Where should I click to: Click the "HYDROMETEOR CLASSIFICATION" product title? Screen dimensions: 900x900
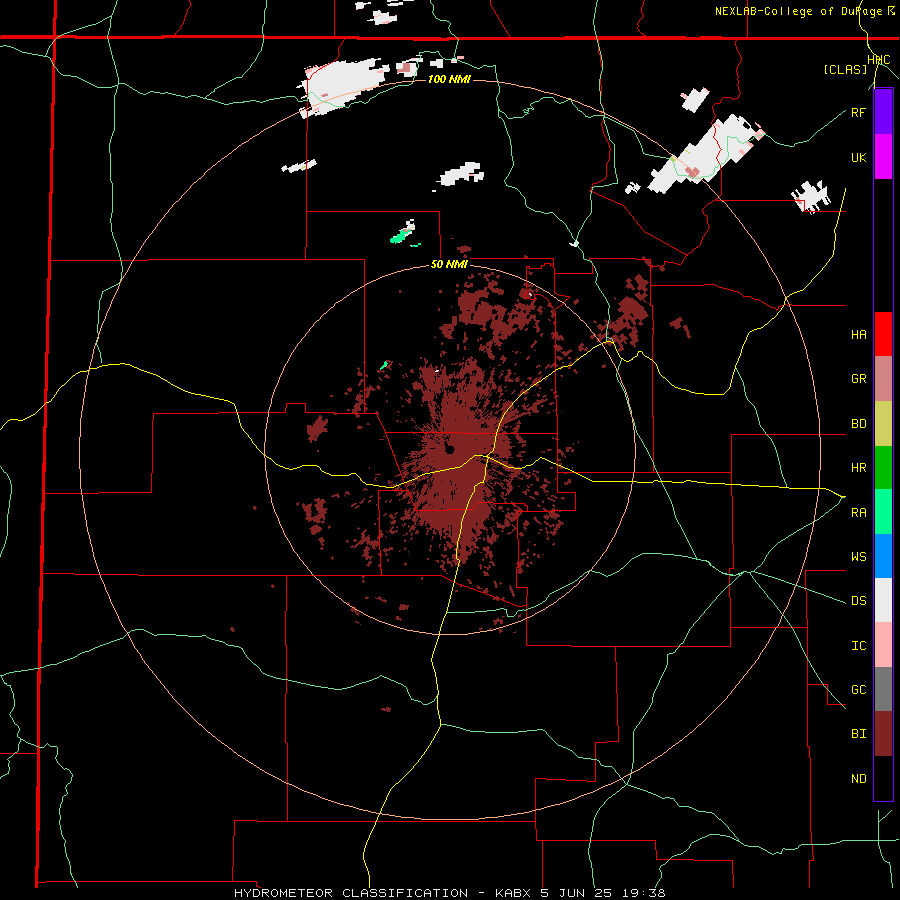point(351,893)
